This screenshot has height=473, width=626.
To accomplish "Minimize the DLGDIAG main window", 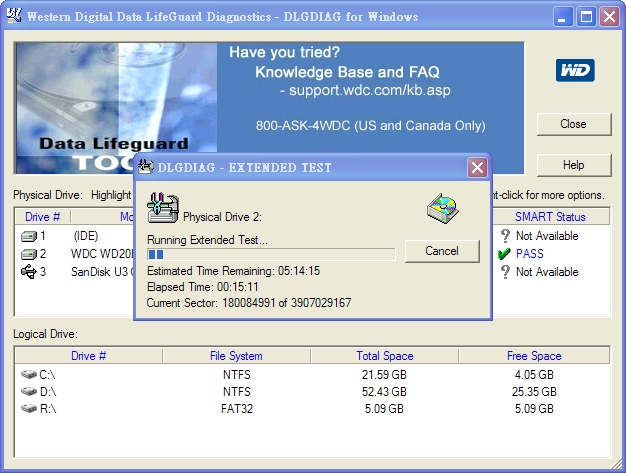I will coord(563,17).
